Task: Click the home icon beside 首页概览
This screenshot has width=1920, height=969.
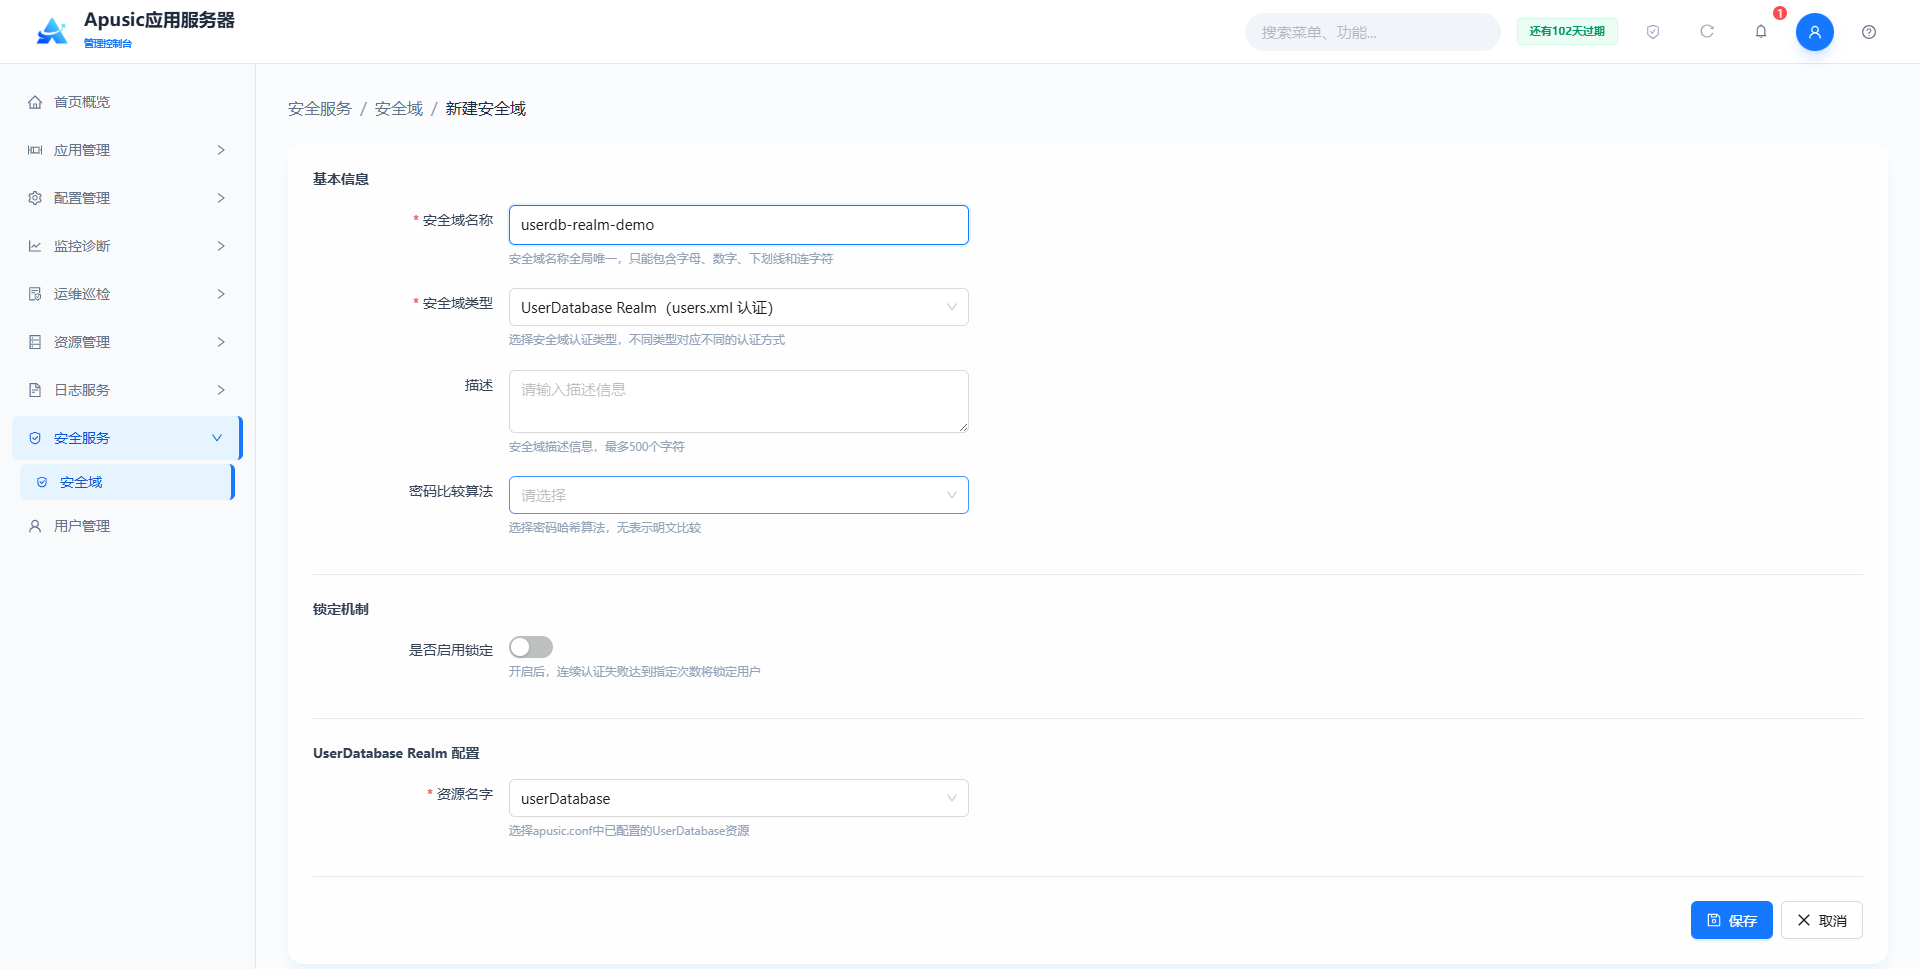Action: click(35, 102)
